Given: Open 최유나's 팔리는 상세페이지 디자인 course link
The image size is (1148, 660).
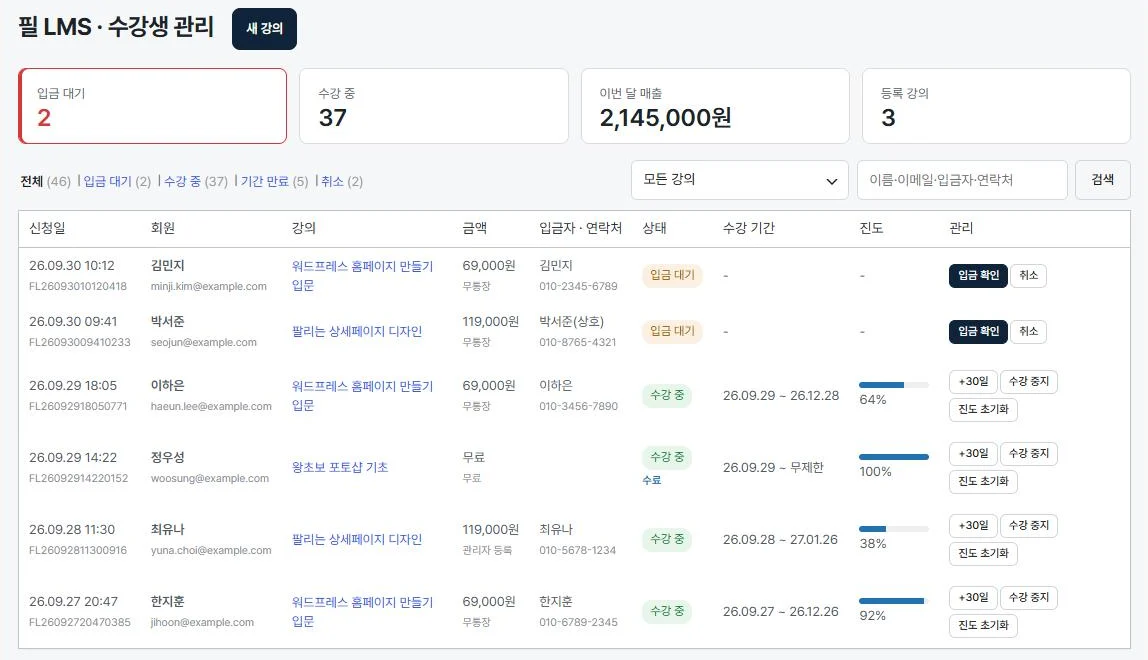Looking at the screenshot, I should tap(357, 539).
